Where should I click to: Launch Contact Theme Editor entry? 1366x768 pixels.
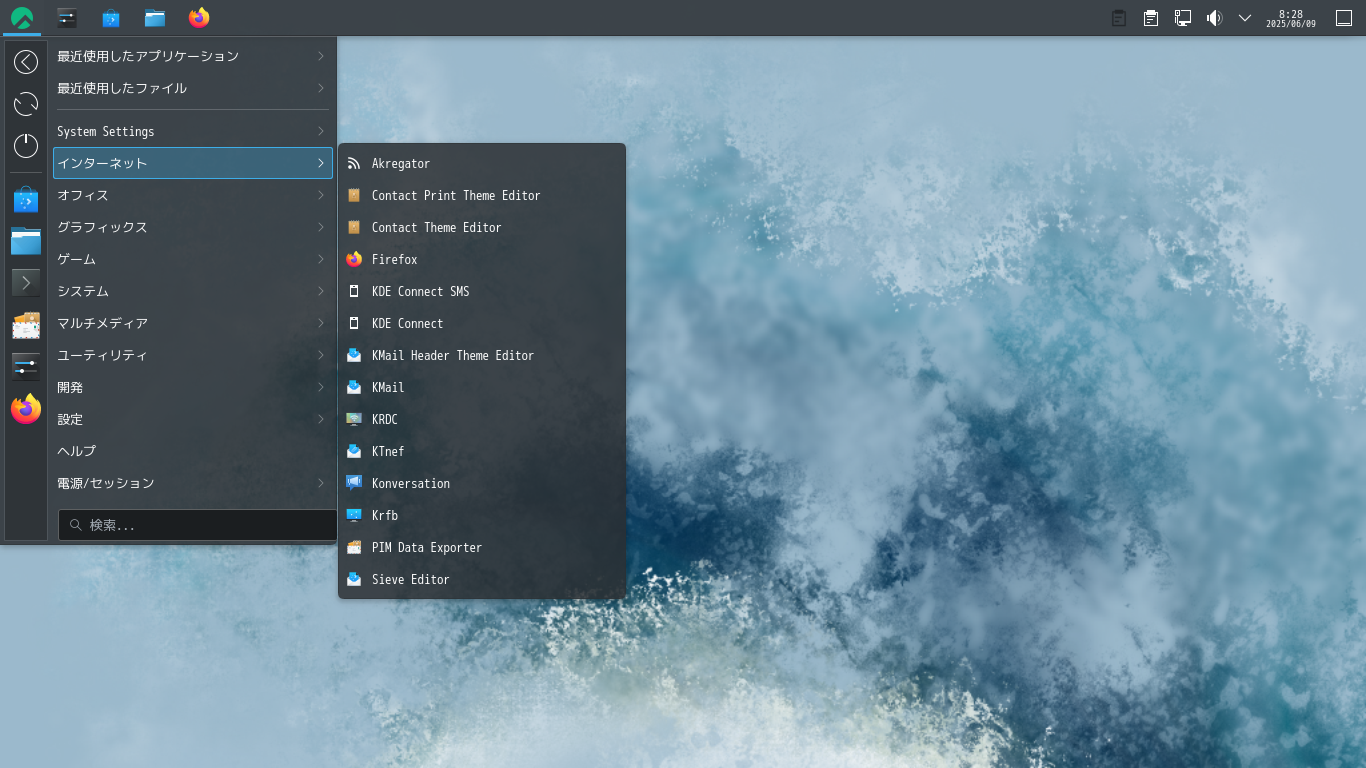click(482, 227)
